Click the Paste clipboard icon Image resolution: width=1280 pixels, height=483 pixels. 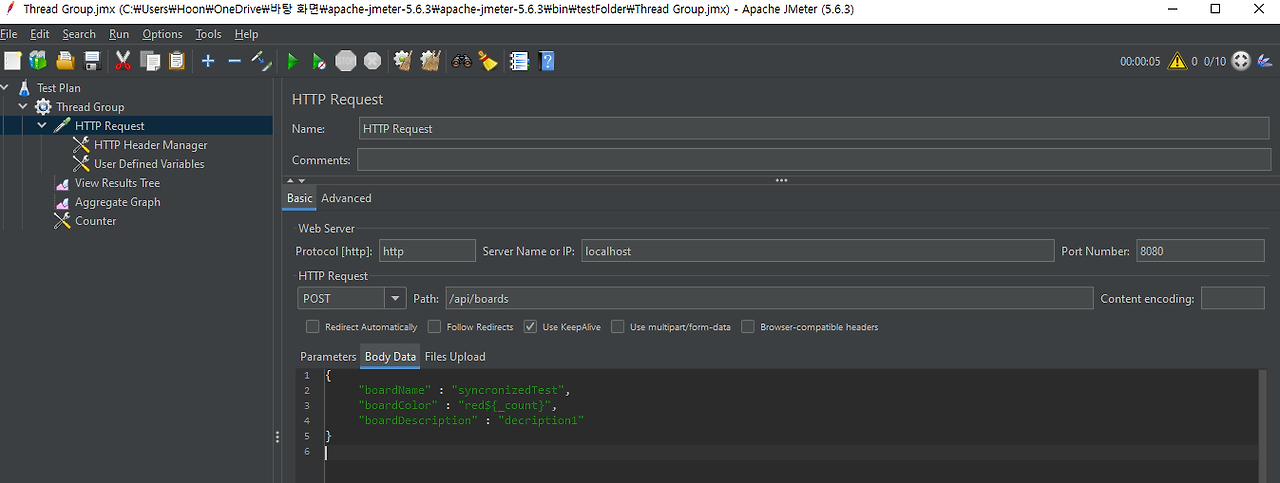point(177,61)
